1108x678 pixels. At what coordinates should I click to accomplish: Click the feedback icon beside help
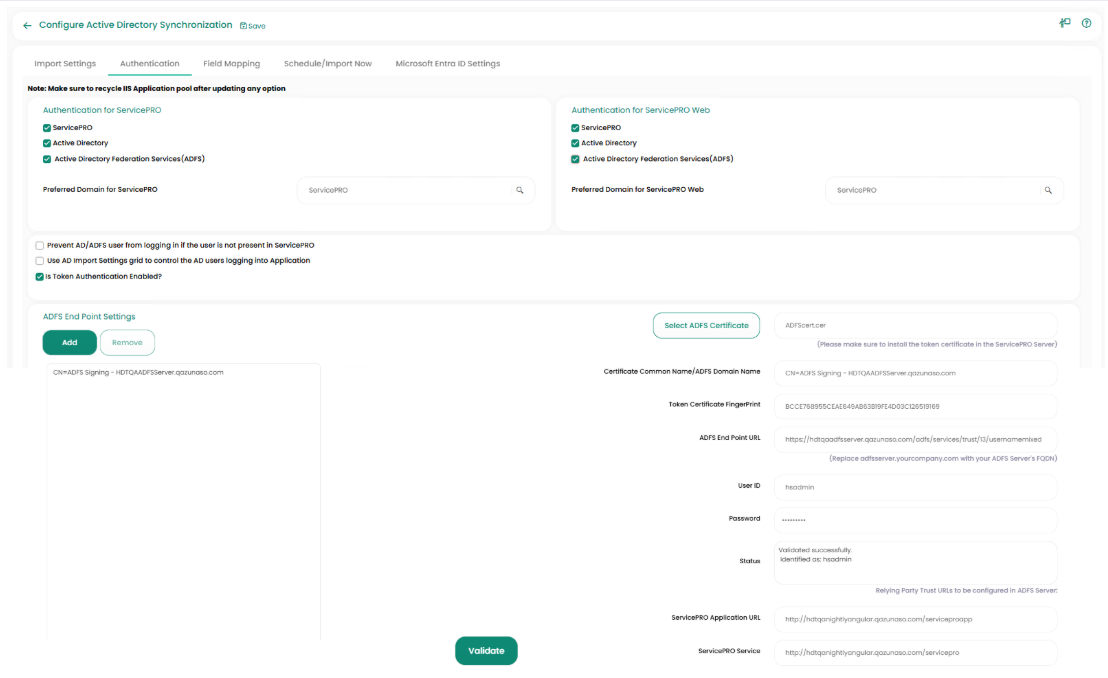point(1065,23)
